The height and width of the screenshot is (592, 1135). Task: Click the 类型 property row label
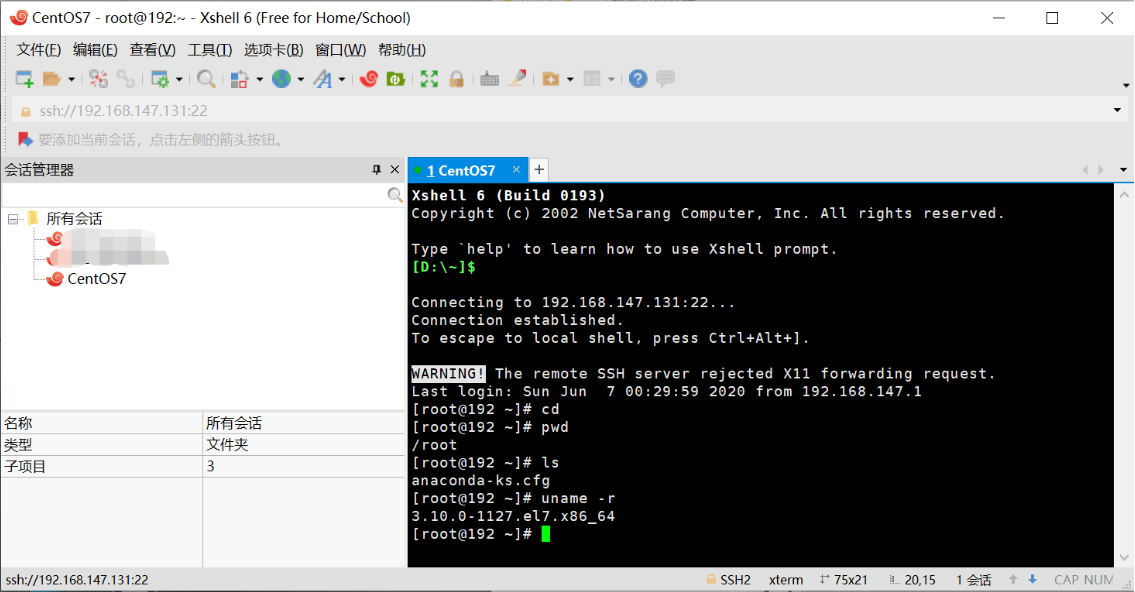18,444
